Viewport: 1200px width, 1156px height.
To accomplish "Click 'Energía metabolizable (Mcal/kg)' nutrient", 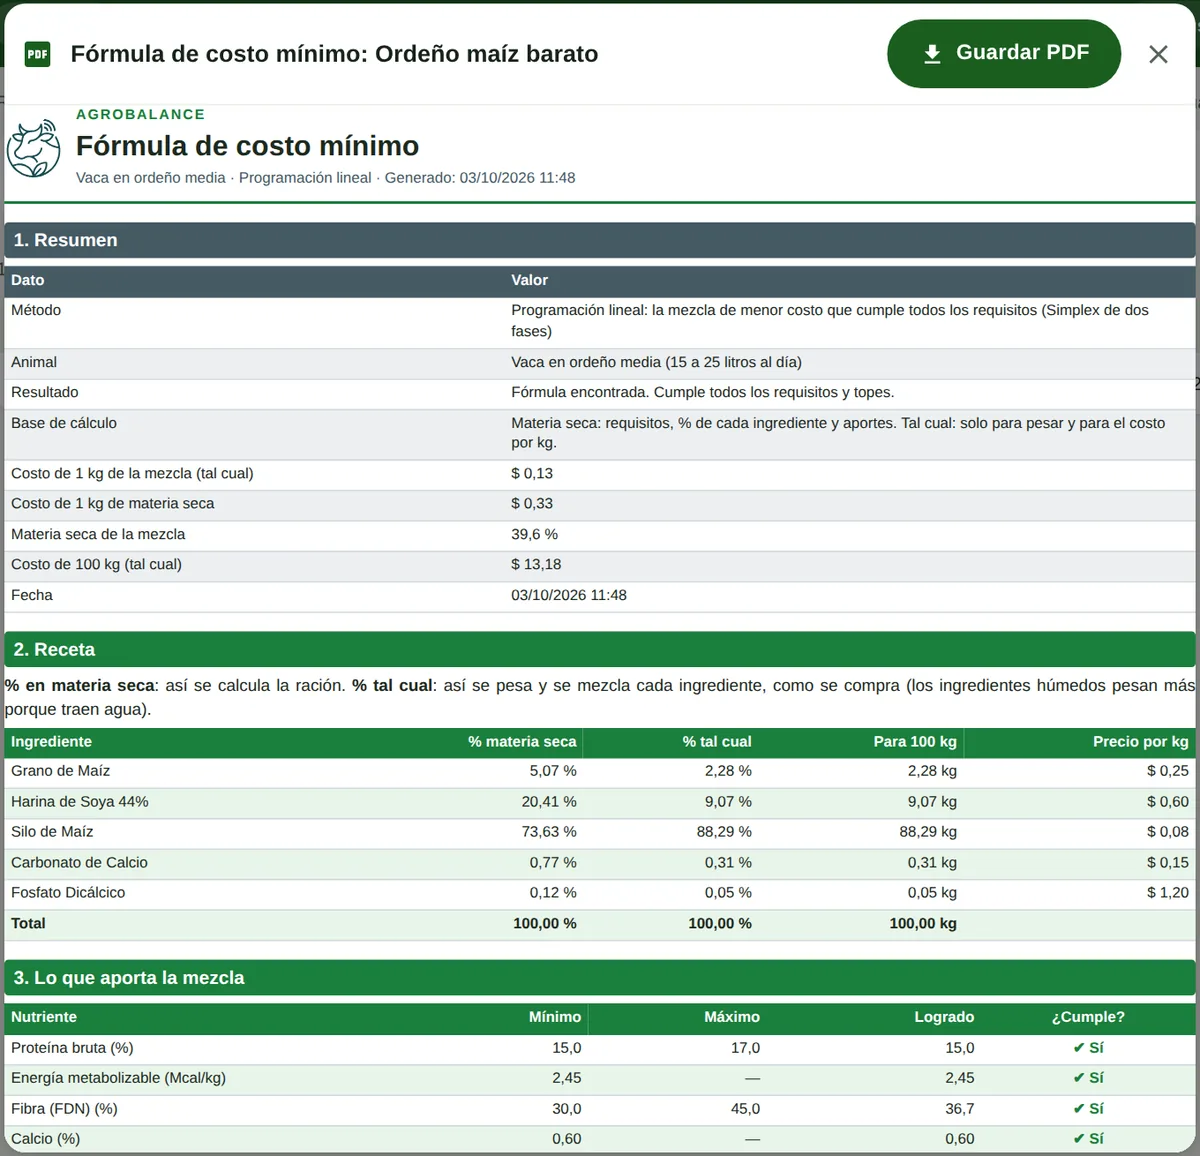I will click(118, 1077).
